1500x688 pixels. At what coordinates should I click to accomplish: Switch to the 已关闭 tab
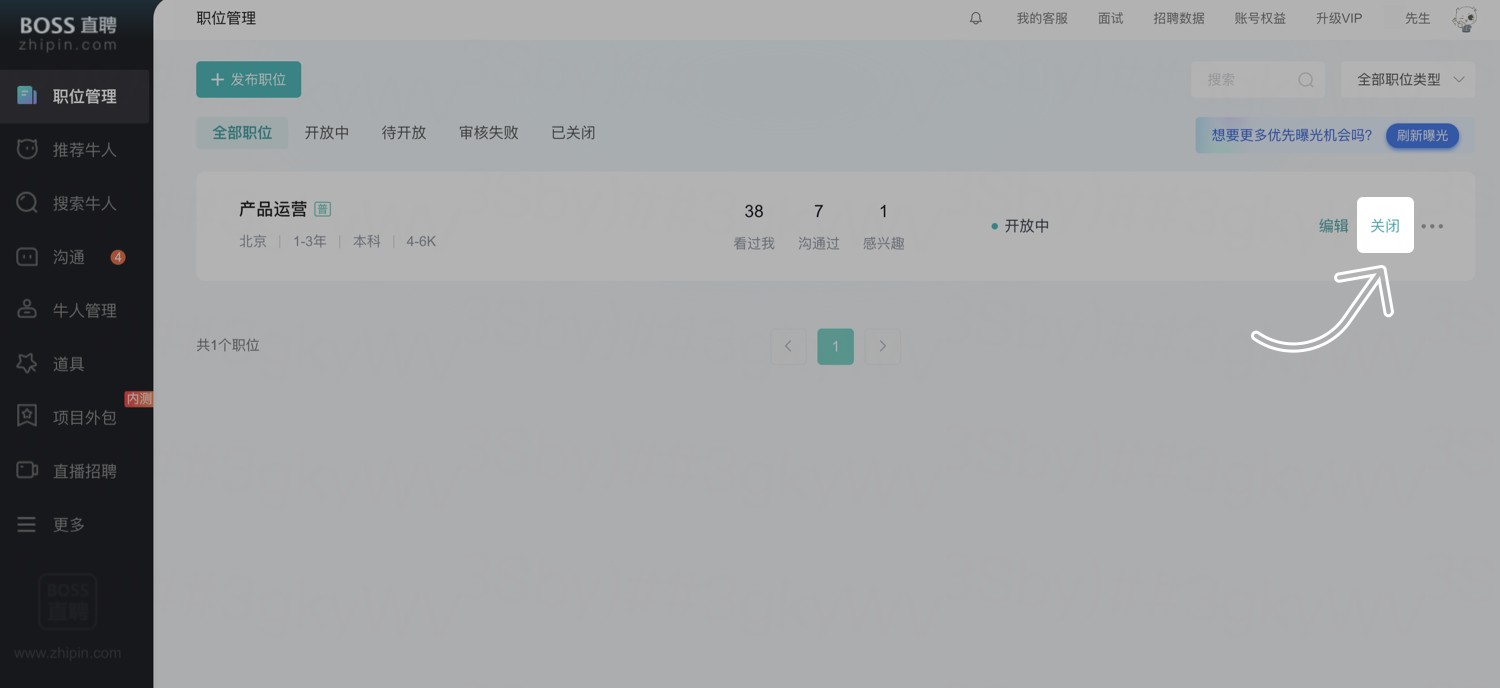click(572, 132)
